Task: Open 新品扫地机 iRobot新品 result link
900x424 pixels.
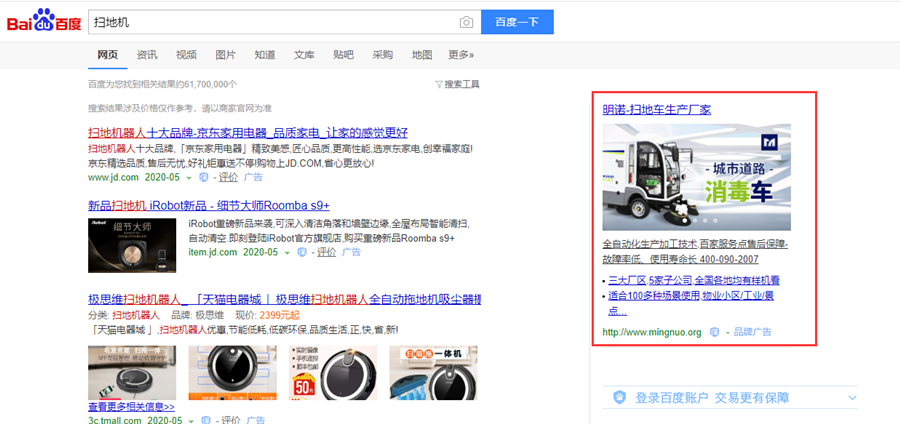Action: click(x=209, y=205)
